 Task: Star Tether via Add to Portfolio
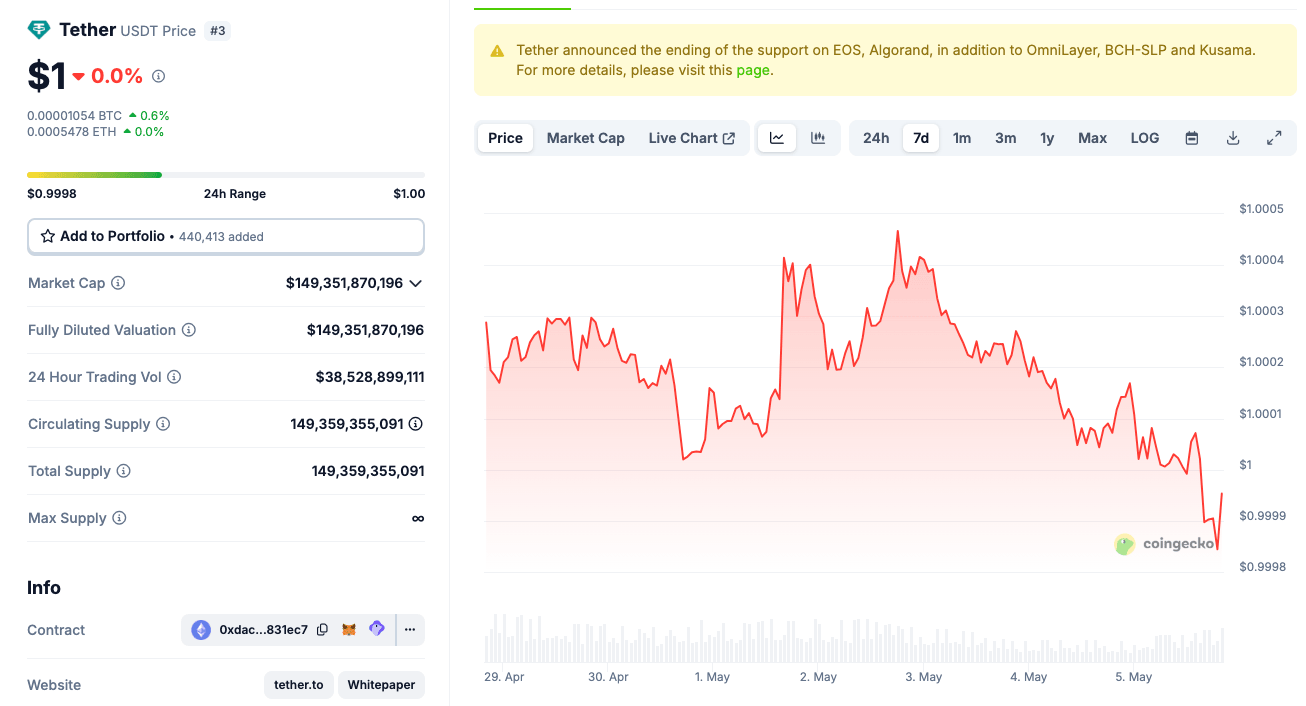(47, 236)
